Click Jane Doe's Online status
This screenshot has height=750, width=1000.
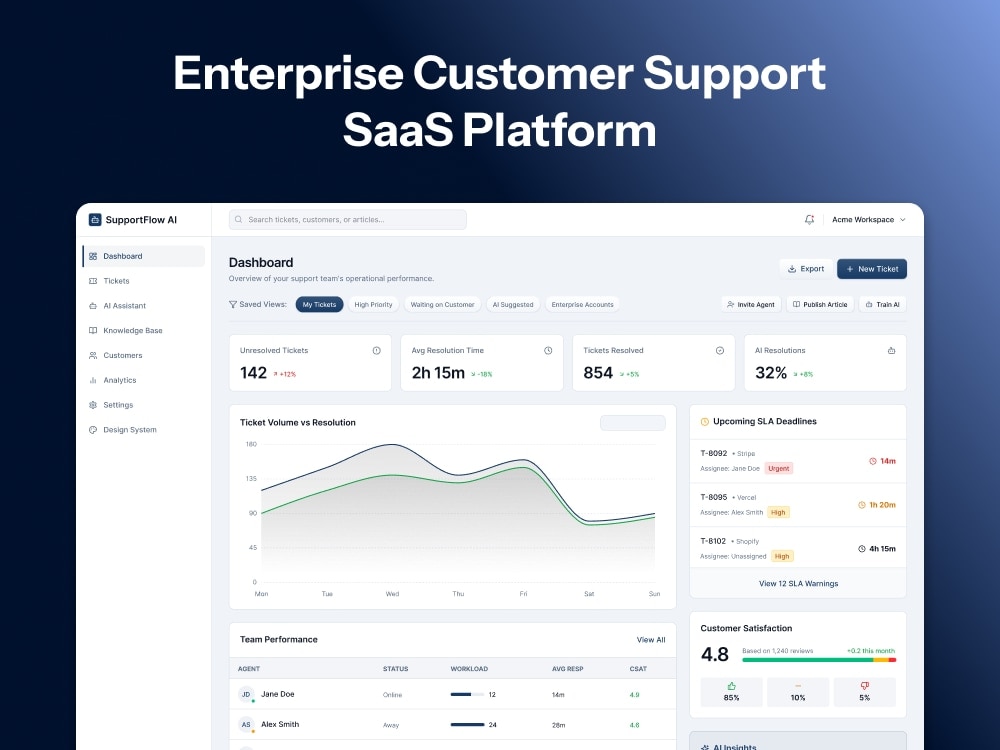(392, 695)
